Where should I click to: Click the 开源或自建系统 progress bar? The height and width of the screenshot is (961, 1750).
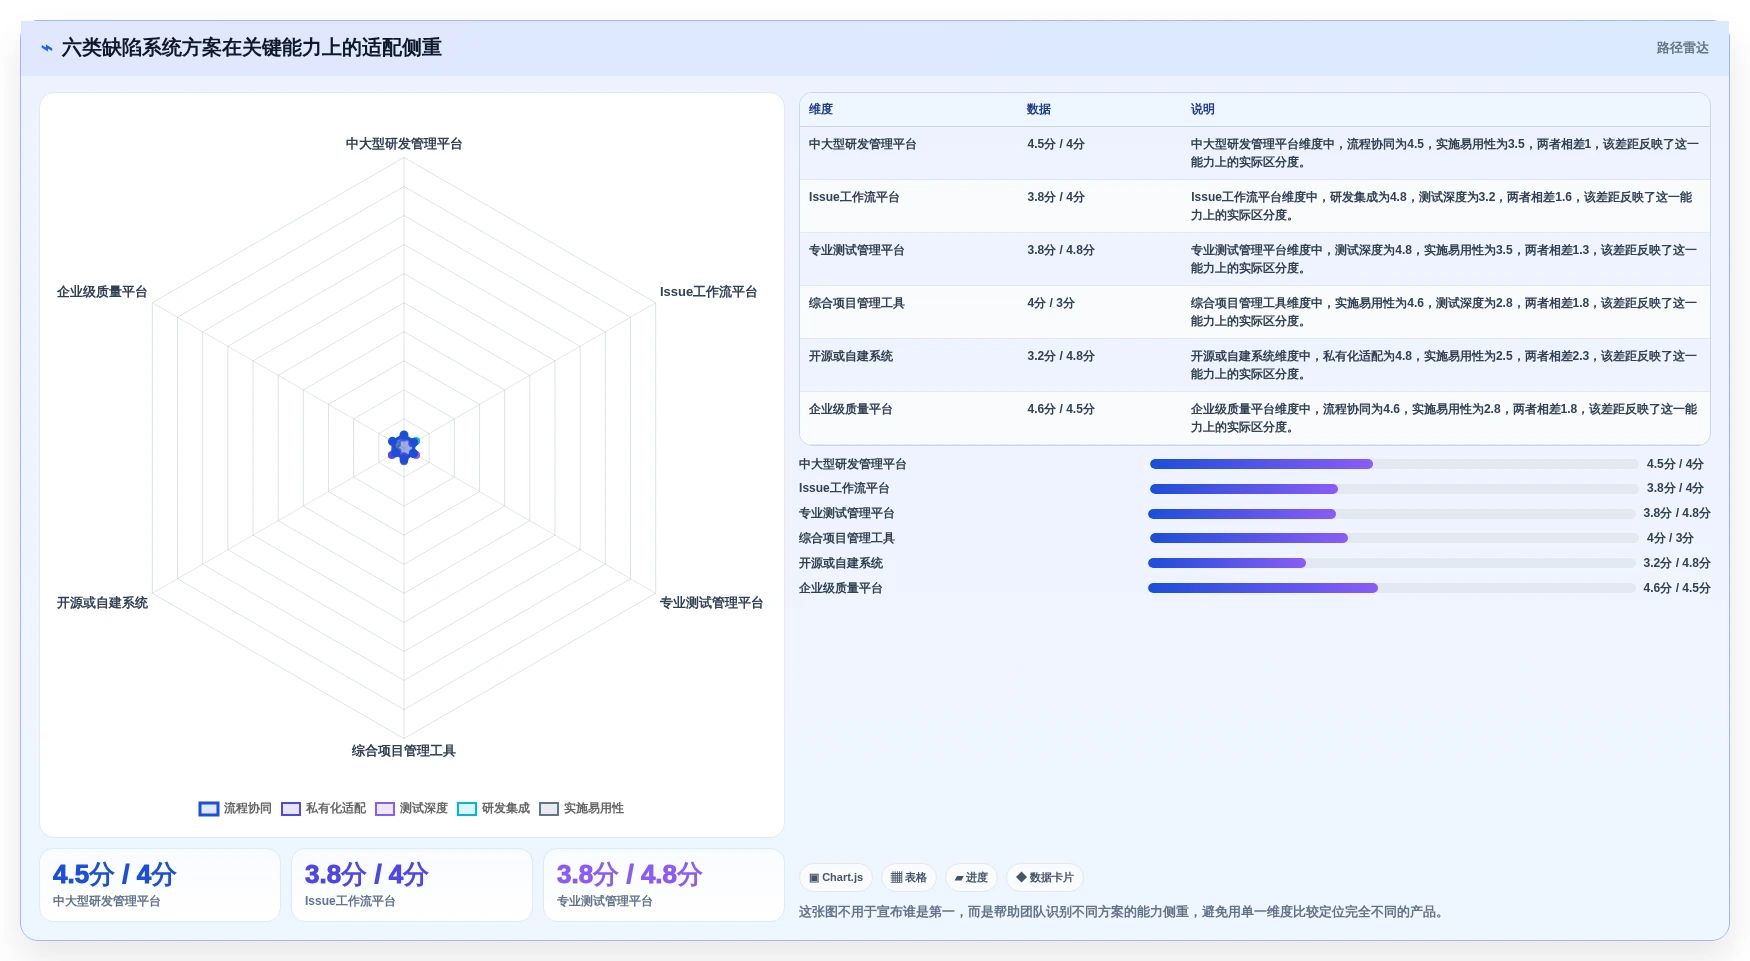tap(1392, 563)
